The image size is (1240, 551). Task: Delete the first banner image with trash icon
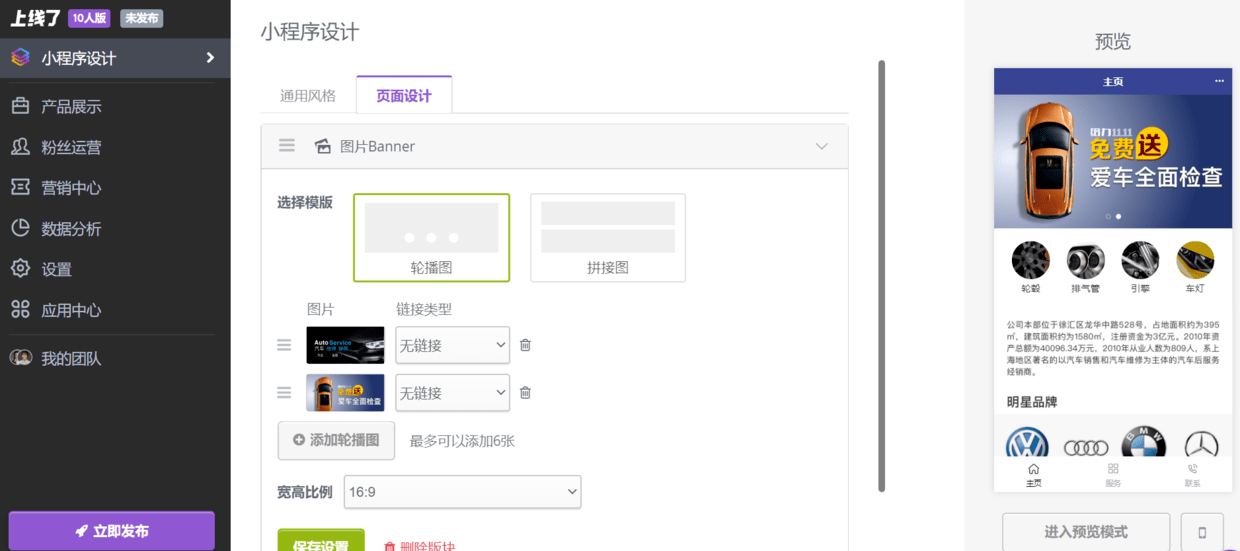pyautogui.click(x=525, y=345)
